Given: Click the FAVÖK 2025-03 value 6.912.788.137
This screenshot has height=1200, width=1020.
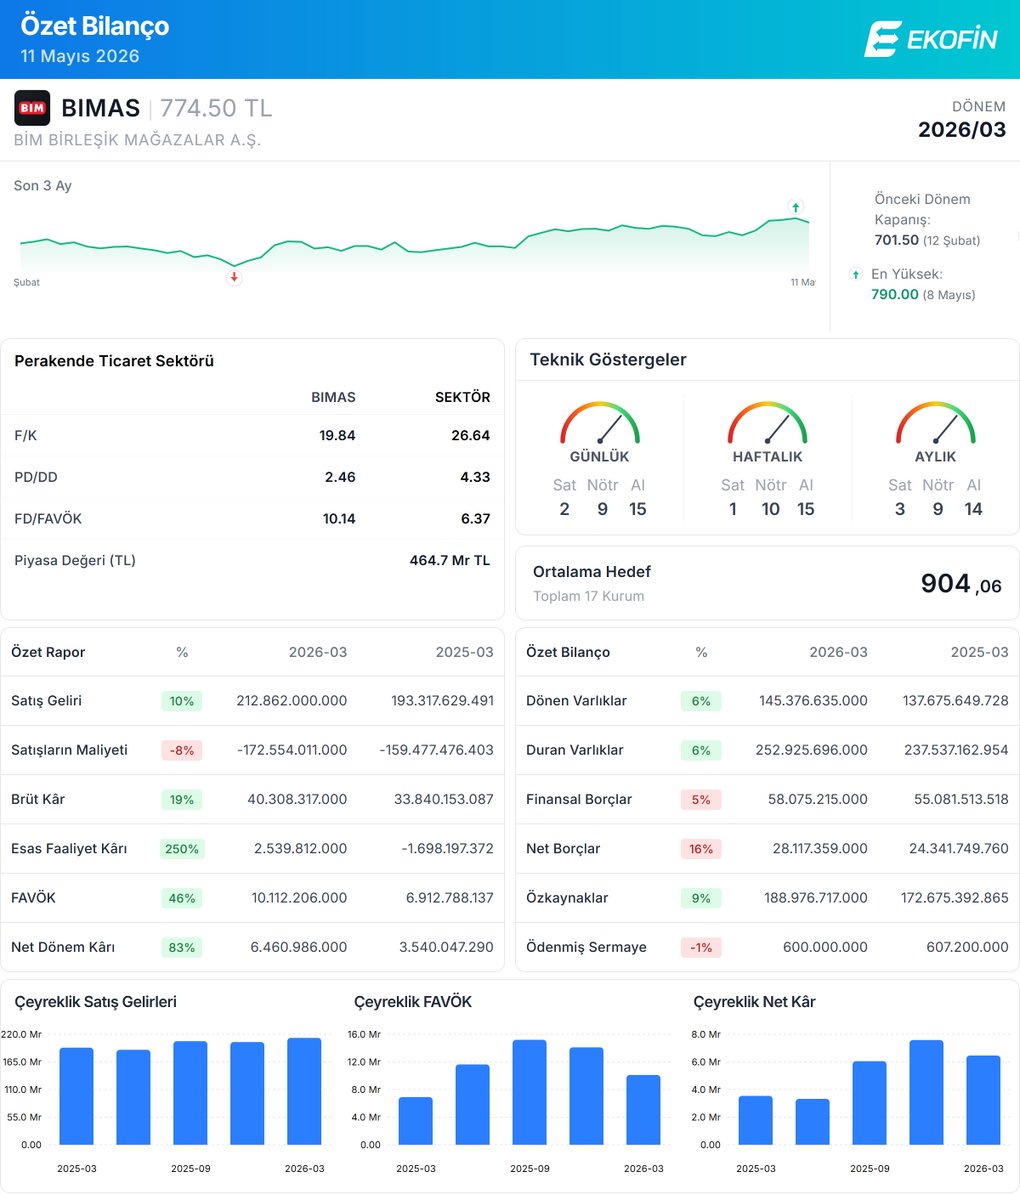Looking at the screenshot, I should 450,898.
